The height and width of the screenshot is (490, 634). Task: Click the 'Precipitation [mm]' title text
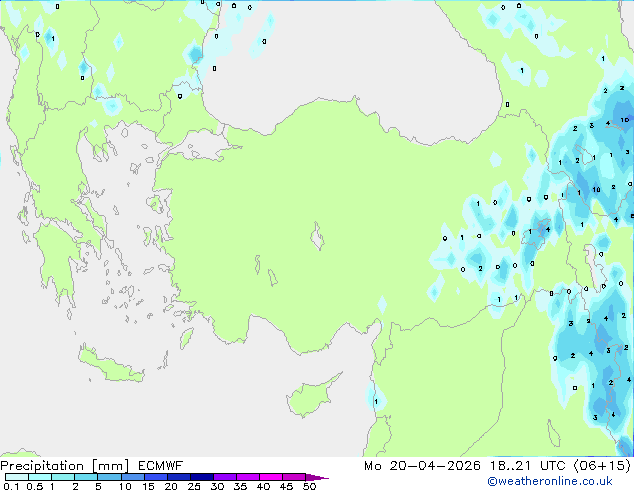pos(65,466)
